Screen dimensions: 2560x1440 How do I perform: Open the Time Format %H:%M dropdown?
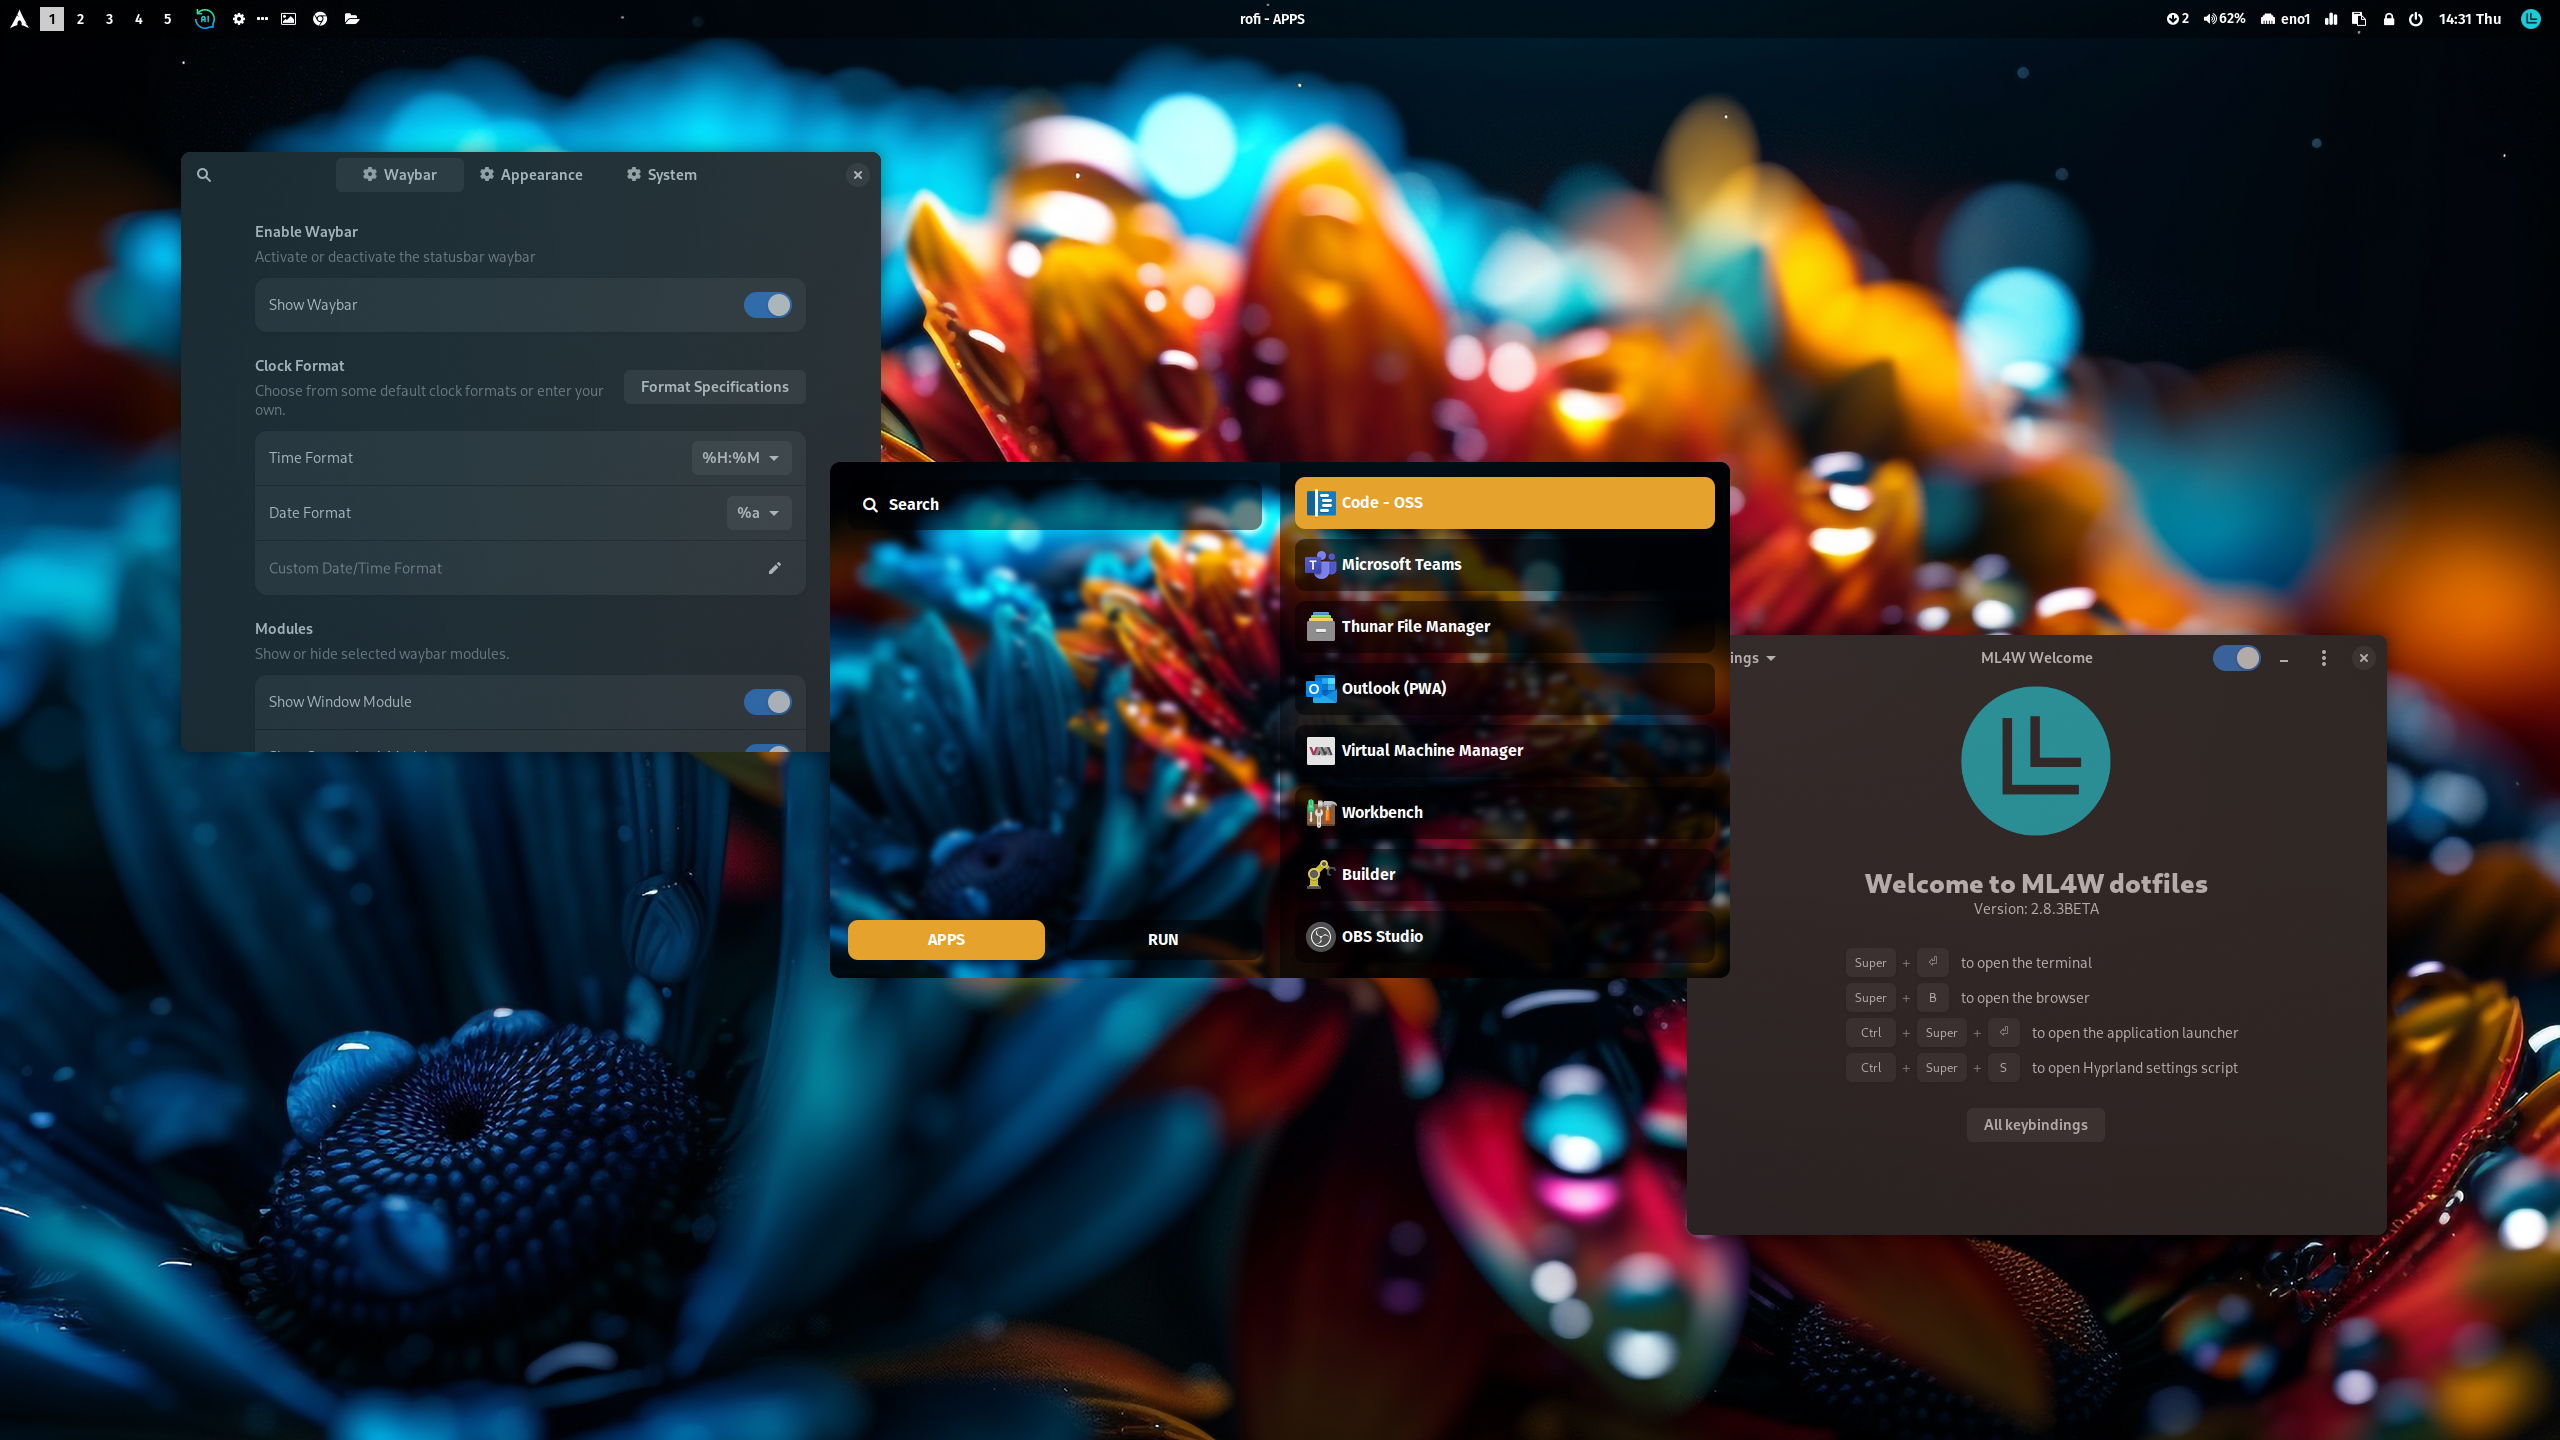[741, 458]
